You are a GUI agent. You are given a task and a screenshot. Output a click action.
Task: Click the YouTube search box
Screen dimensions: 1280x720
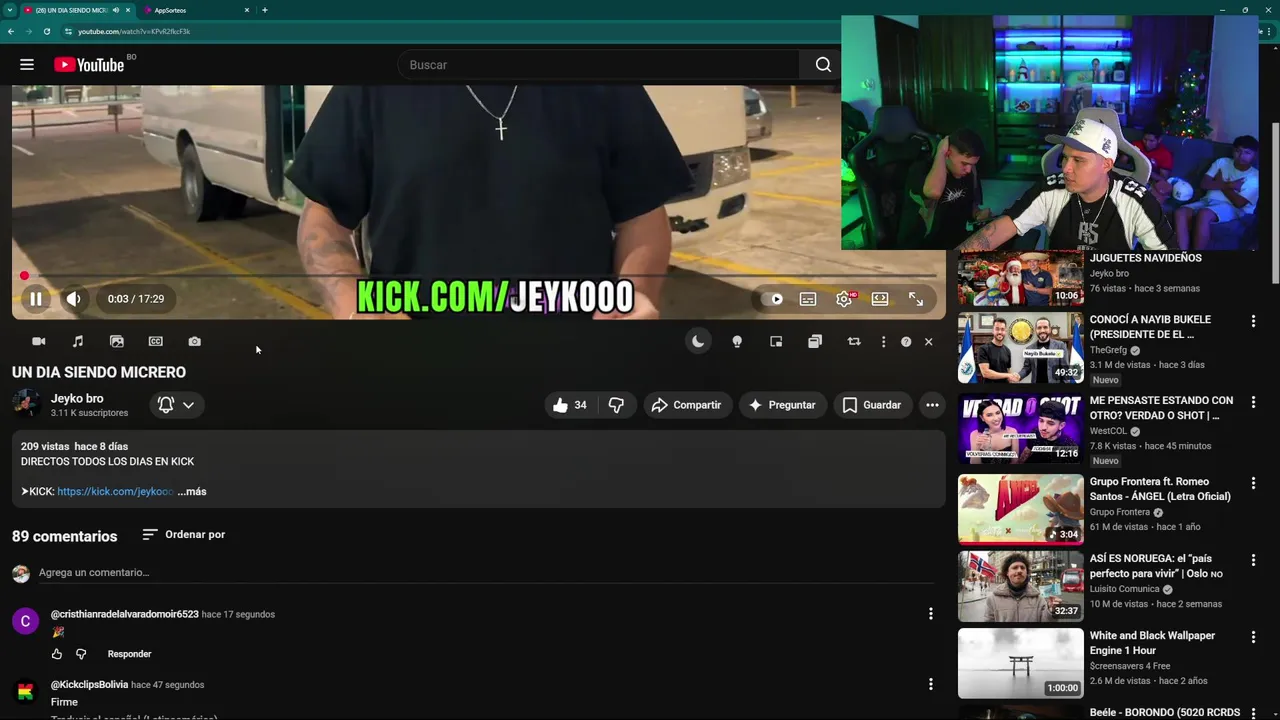point(599,65)
